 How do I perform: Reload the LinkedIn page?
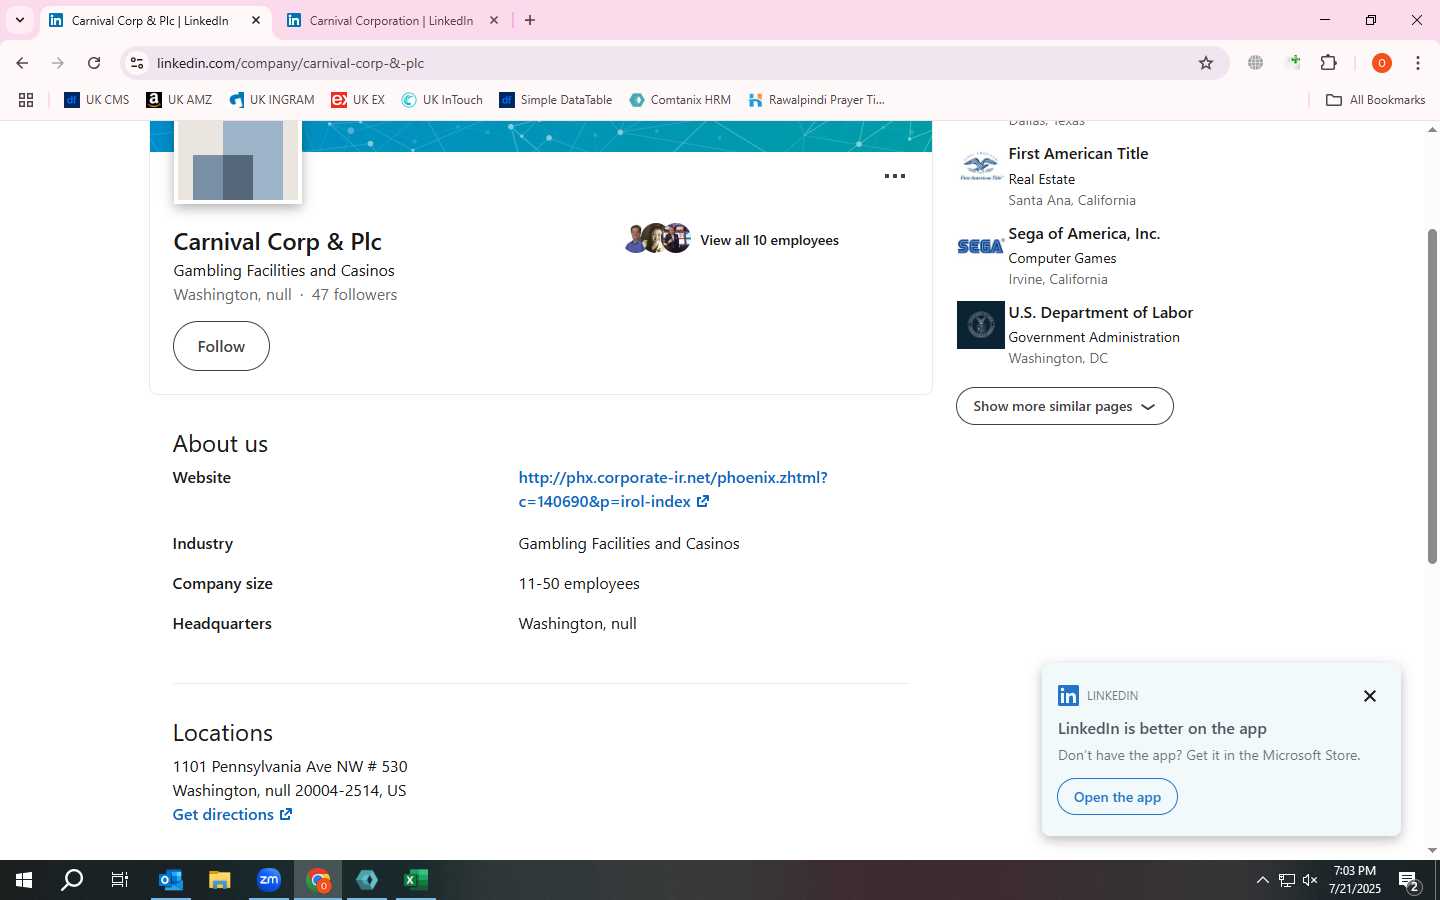pyautogui.click(x=94, y=63)
